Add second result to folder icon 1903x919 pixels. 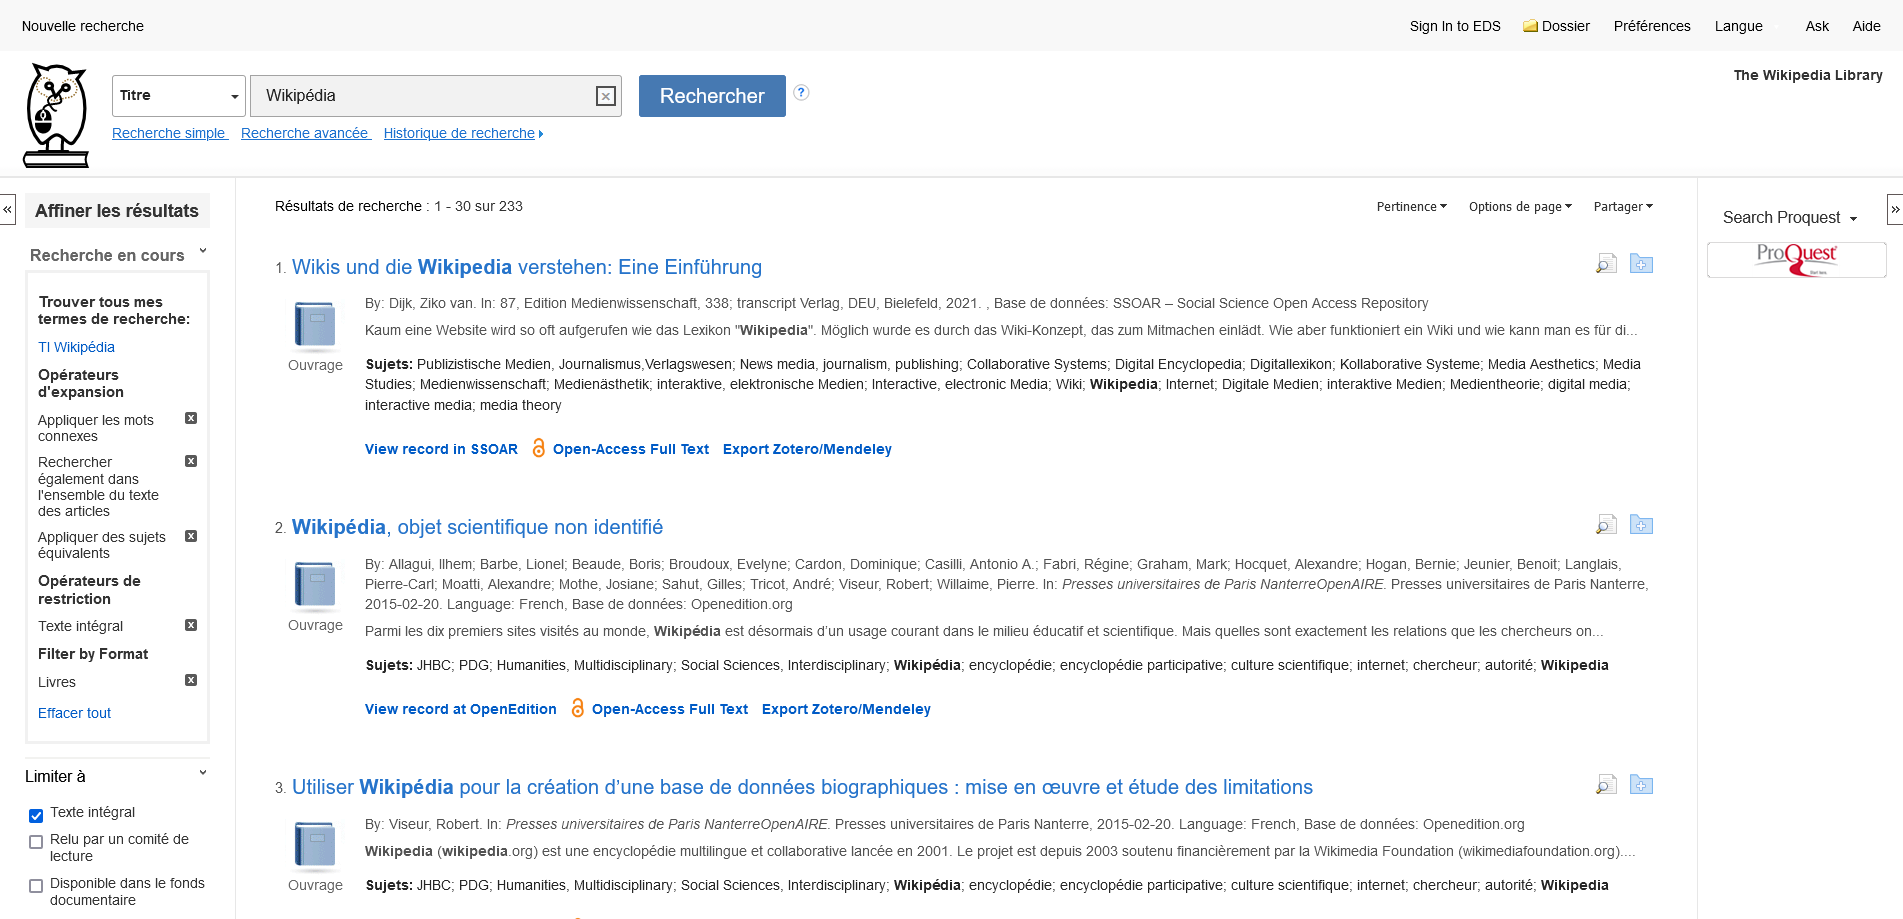[1641, 525]
